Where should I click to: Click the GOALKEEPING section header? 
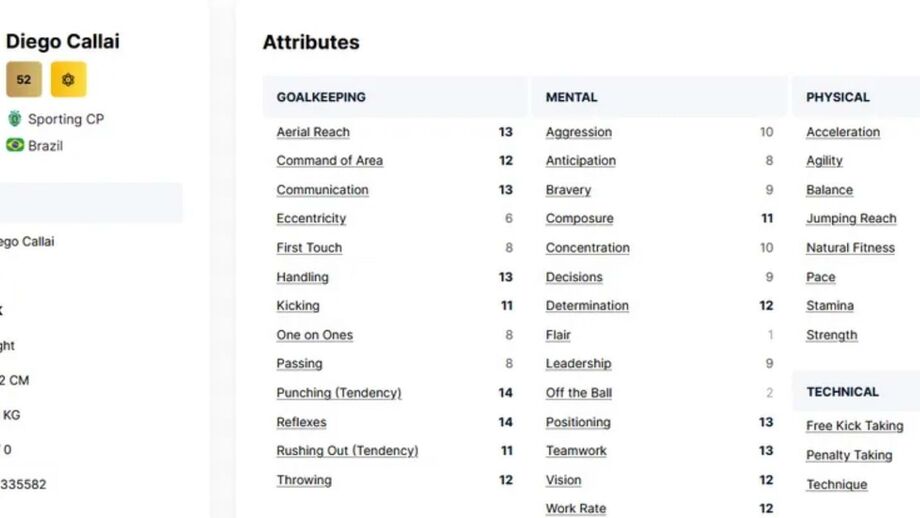[x=321, y=97]
